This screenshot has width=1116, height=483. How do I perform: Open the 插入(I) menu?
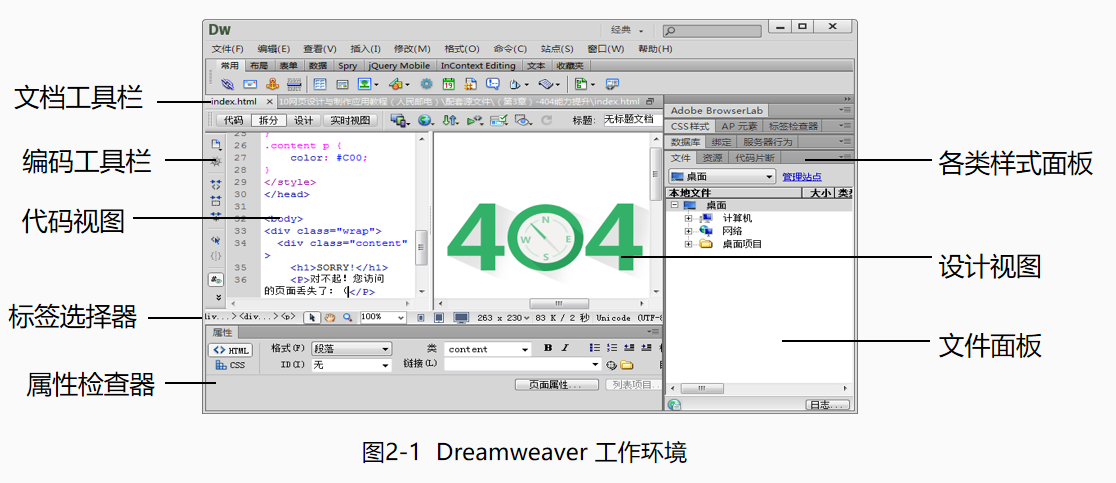(x=366, y=49)
